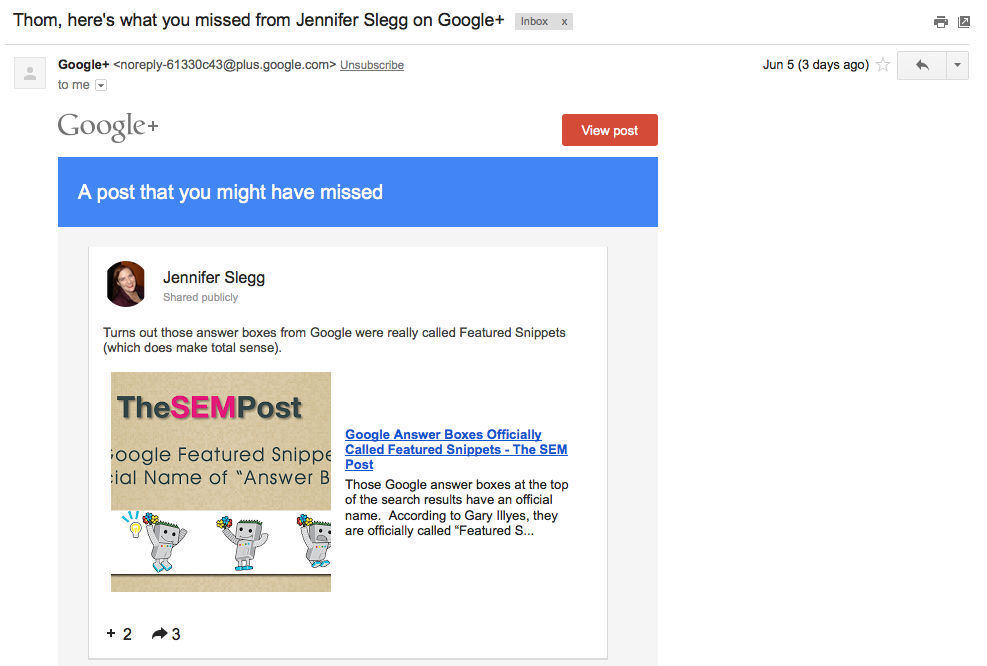The image size is (987, 666).
Task: Click the Google+ logo in the email
Action: [108, 128]
